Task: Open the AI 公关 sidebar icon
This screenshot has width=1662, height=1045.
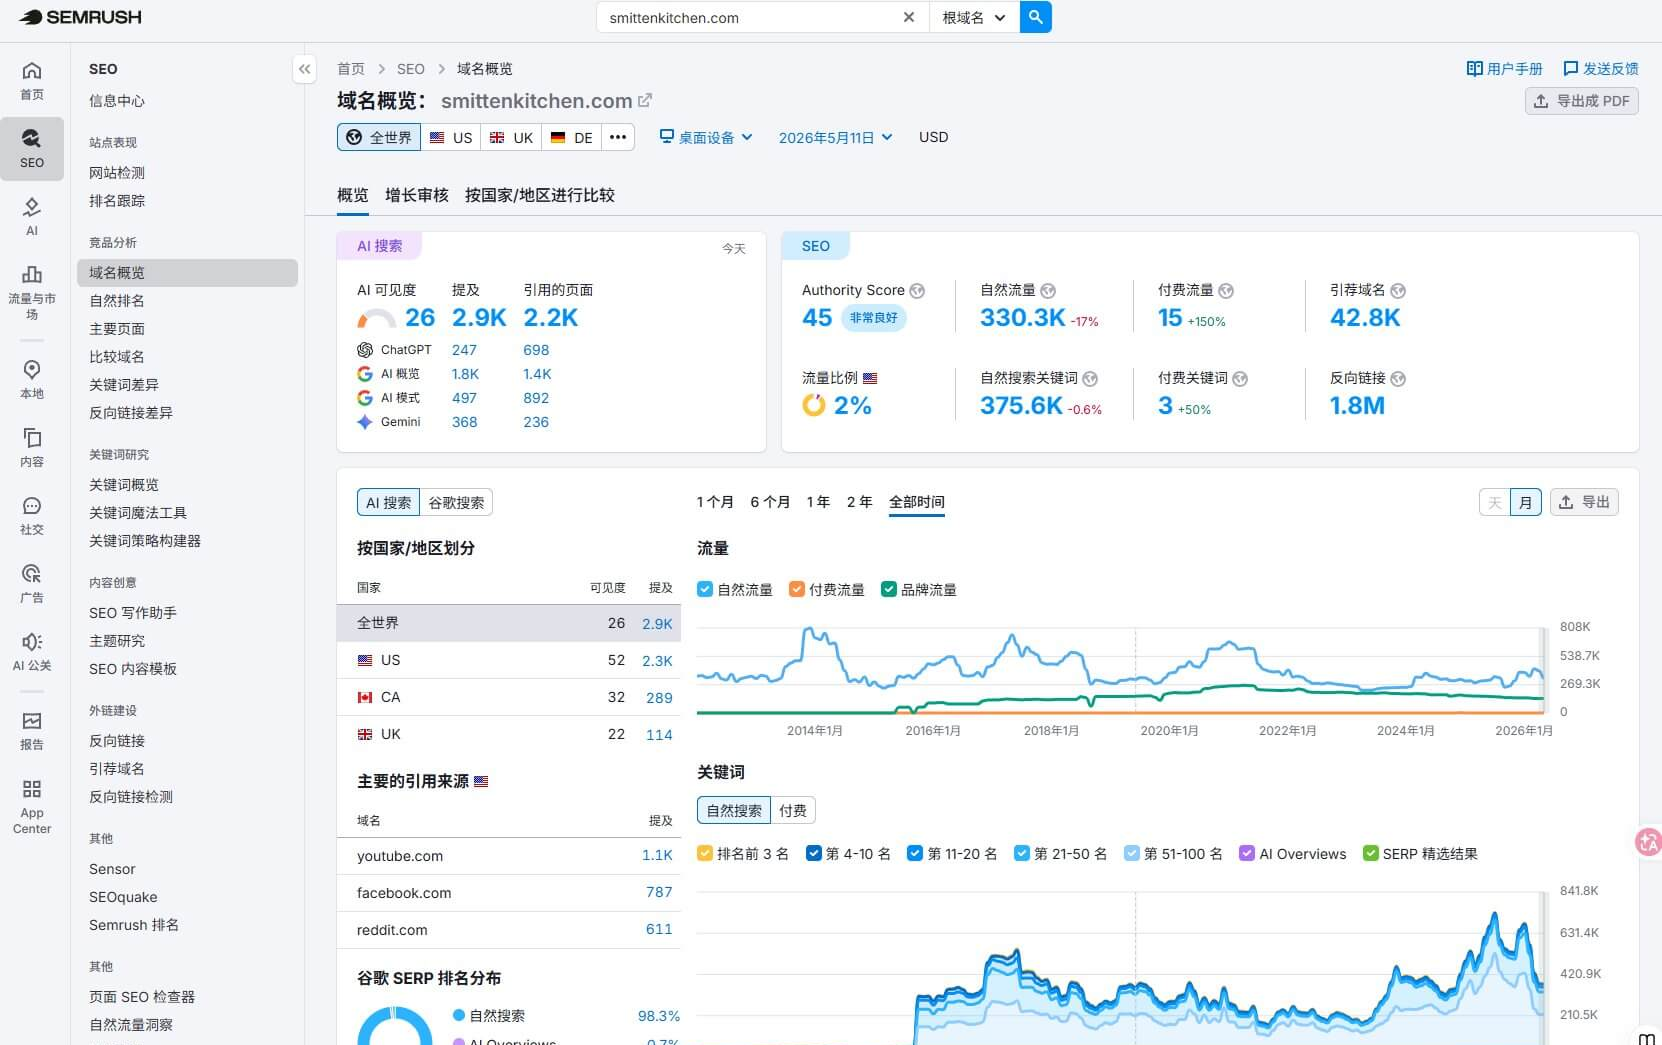Action: point(32,652)
